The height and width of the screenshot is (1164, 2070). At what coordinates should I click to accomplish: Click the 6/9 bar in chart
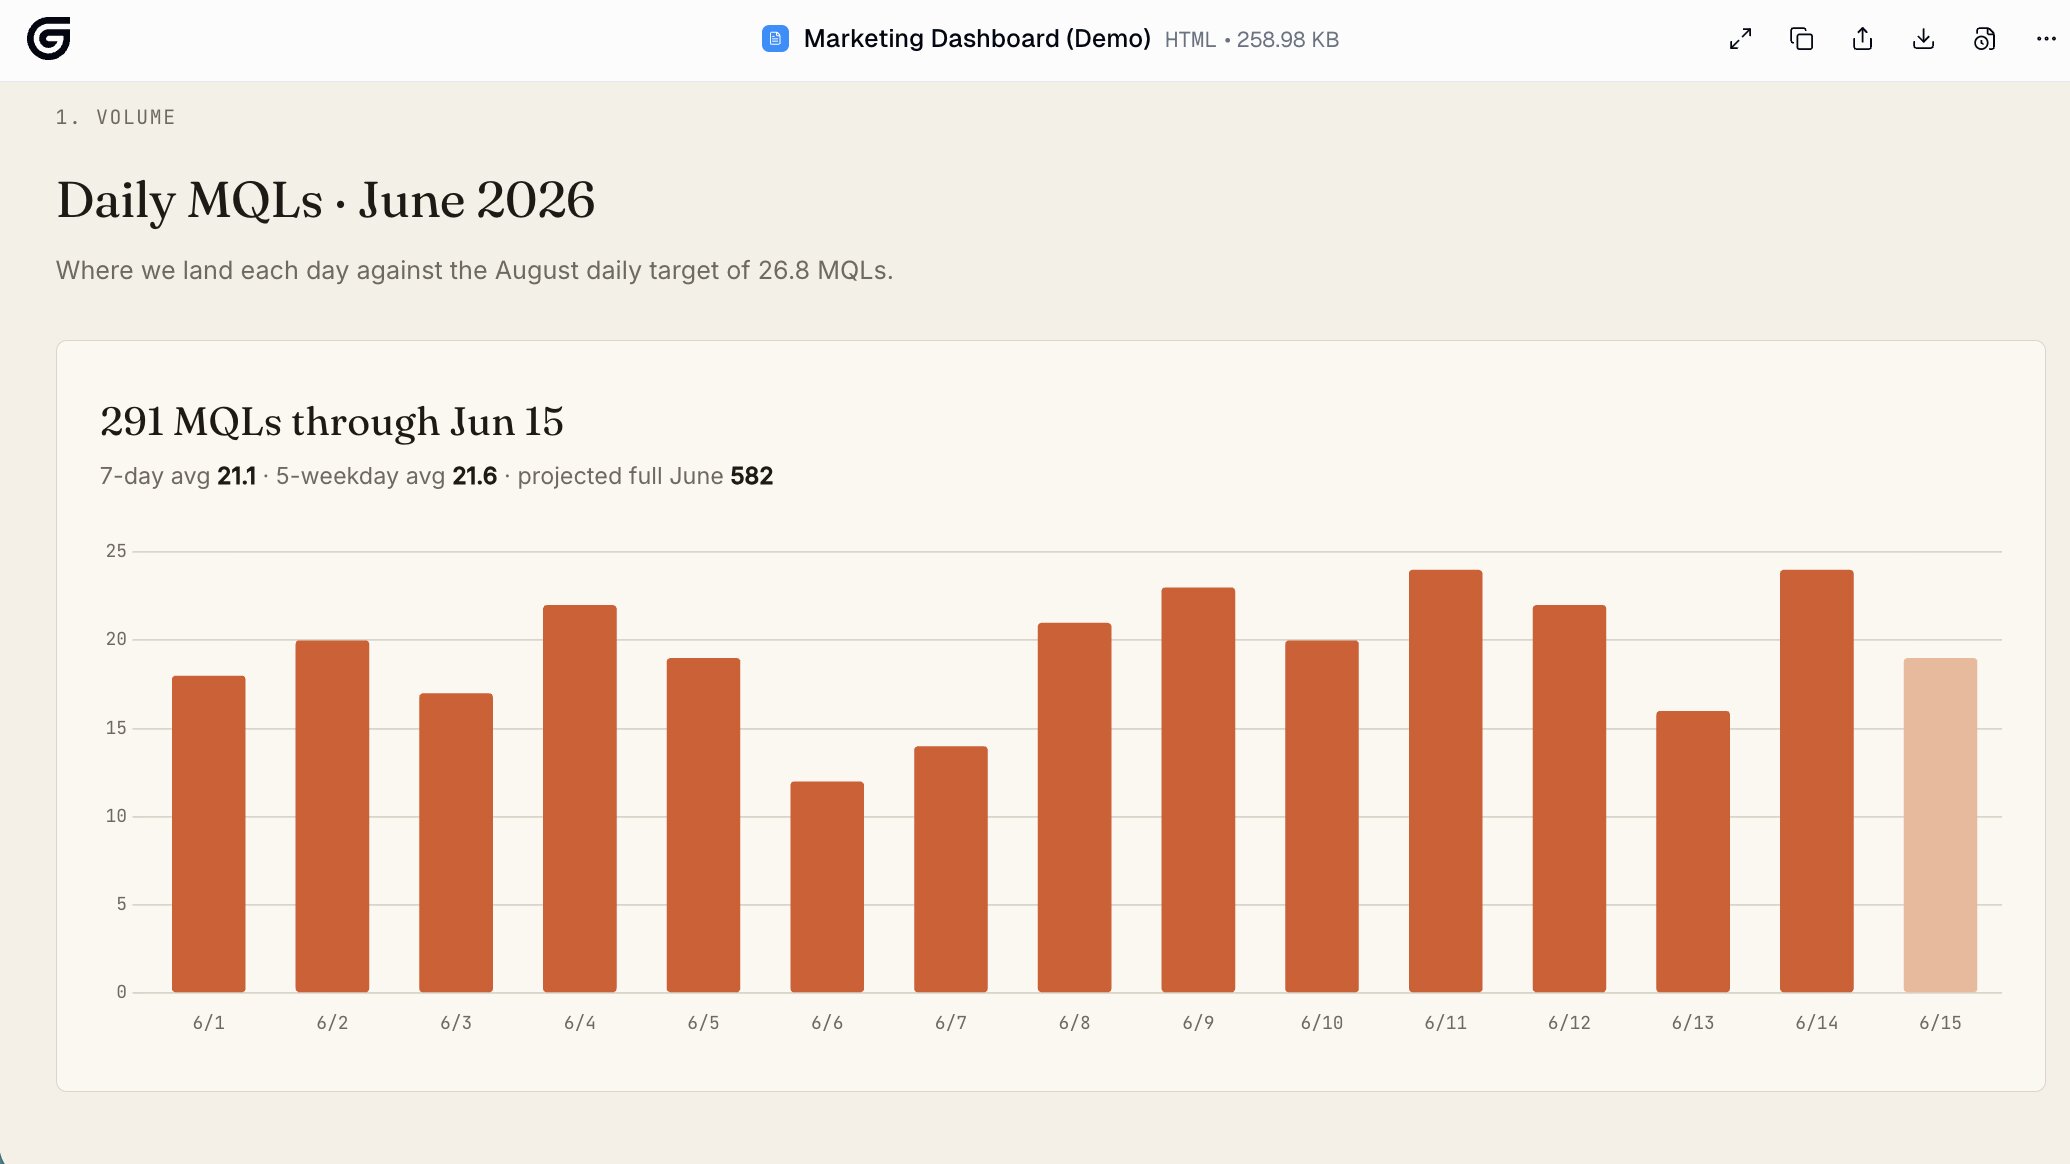click(x=1198, y=790)
